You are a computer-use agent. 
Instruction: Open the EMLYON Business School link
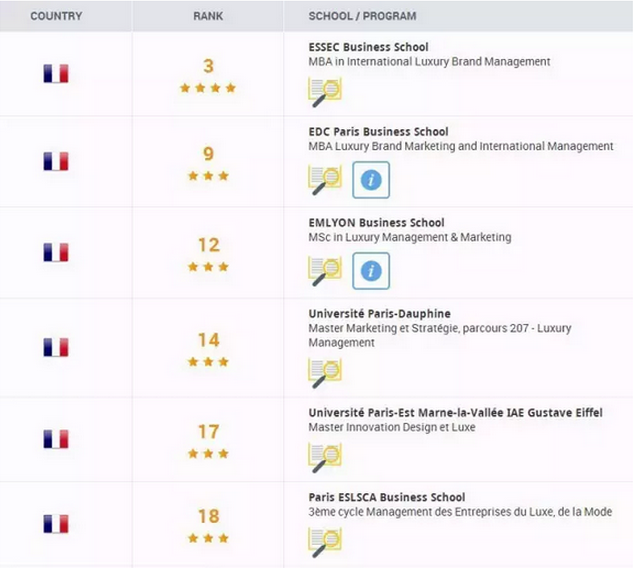tap(376, 222)
